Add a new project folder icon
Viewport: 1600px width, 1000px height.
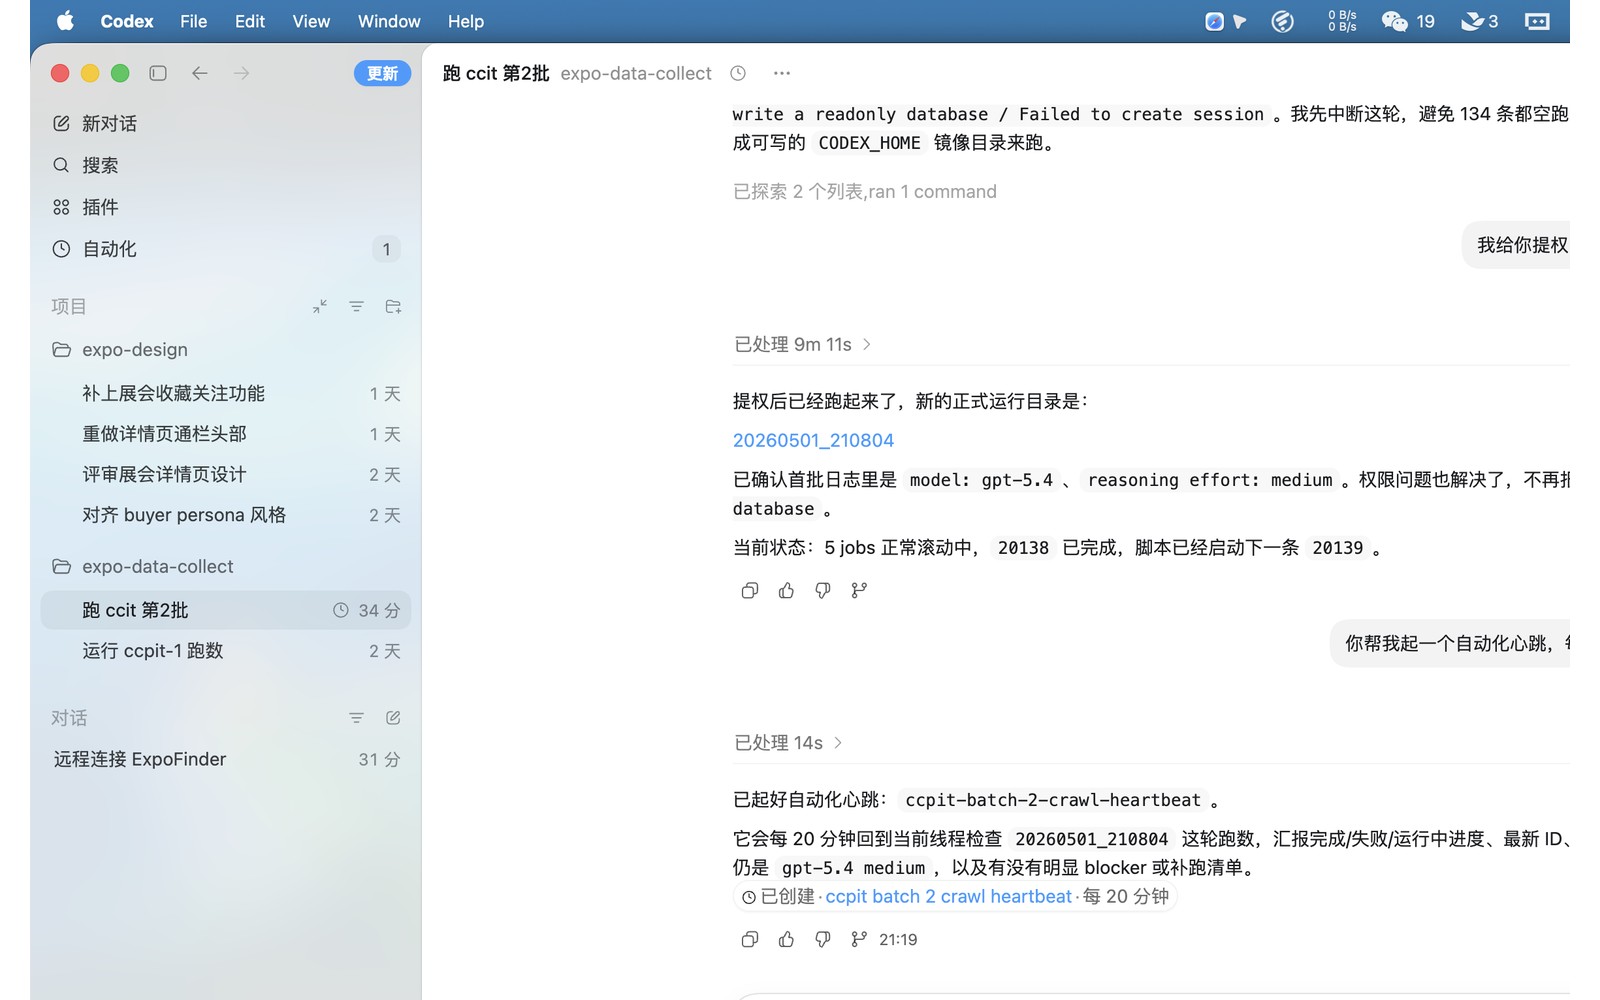pos(393,307)
